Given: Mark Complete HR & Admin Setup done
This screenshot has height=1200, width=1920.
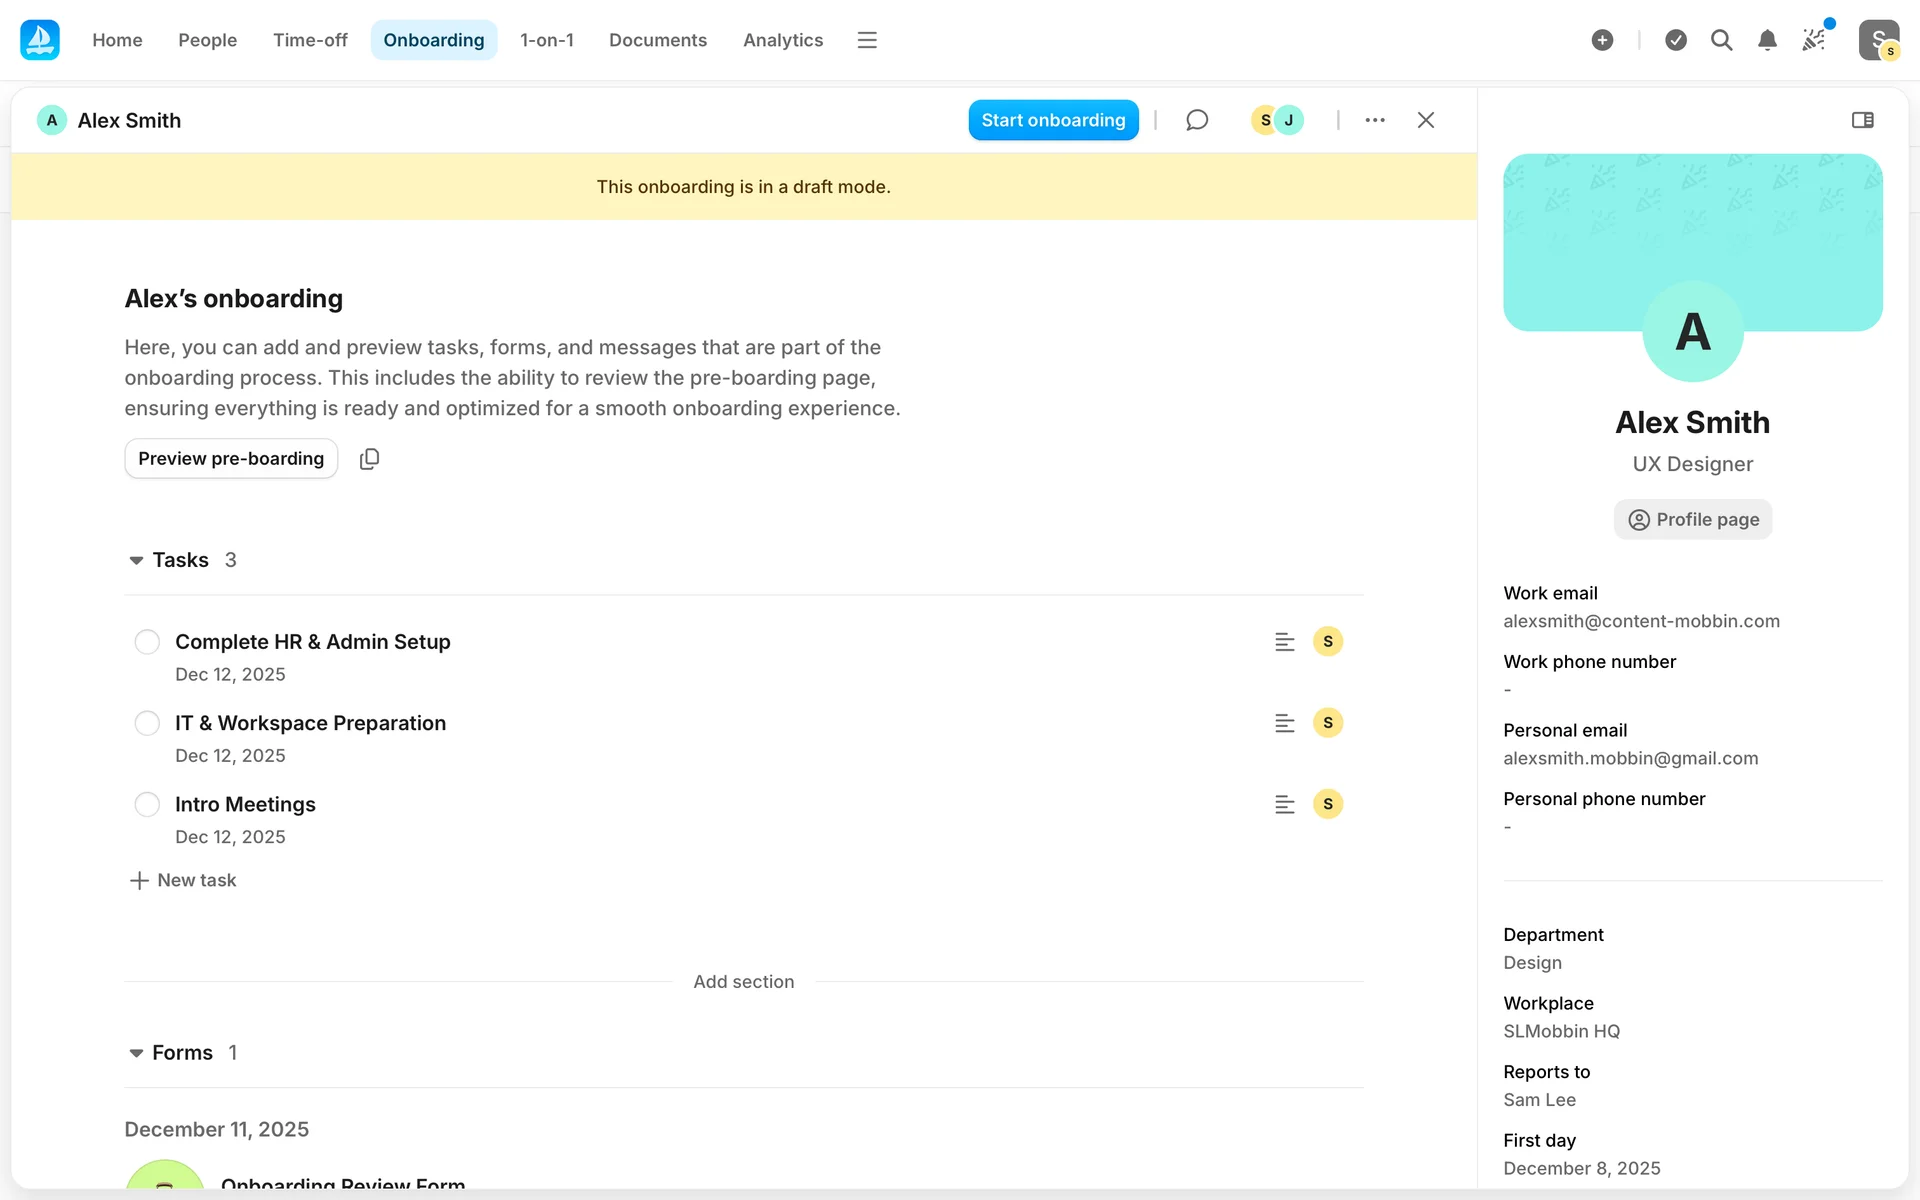Looking at the screenshot, I should tap(147, 642).
